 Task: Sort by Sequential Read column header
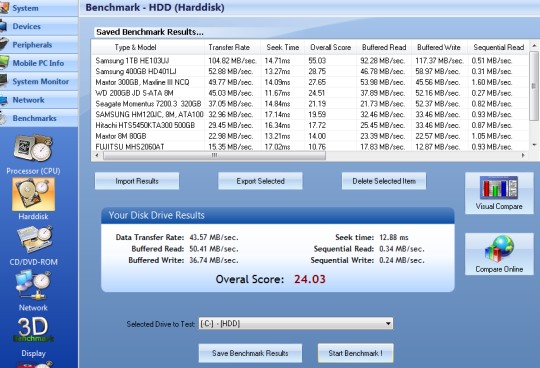[498, 48]
